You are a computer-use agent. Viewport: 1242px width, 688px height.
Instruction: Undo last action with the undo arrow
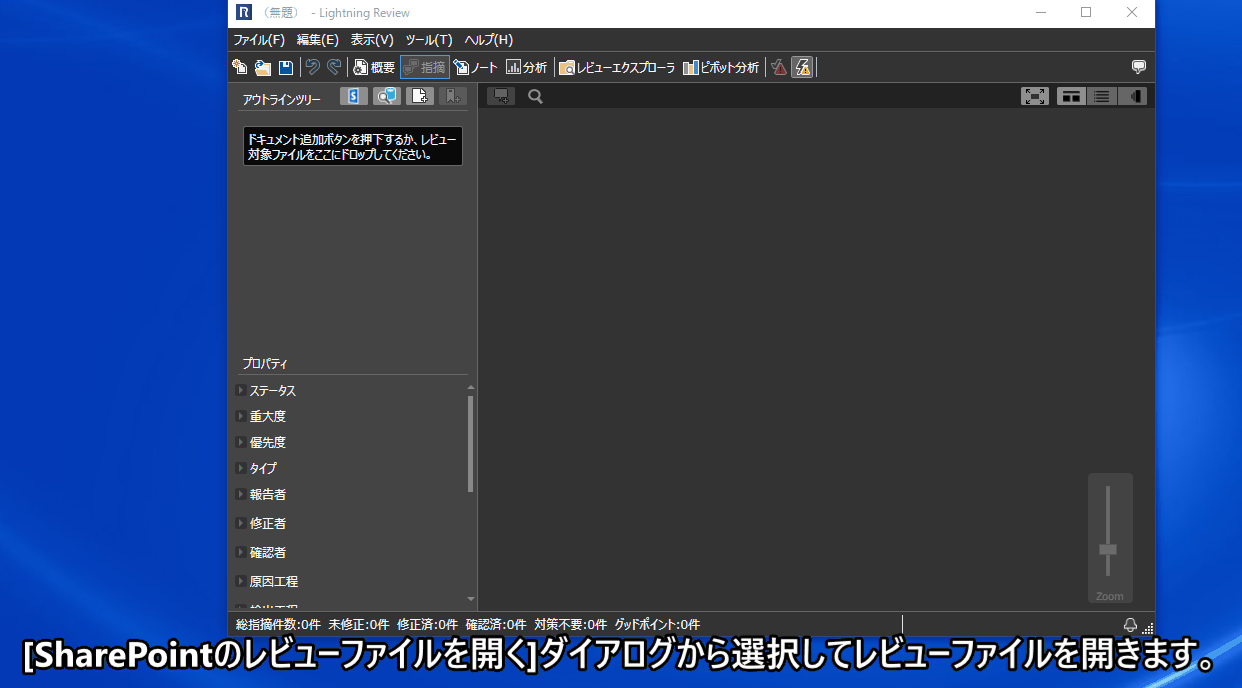pos(313,67)
